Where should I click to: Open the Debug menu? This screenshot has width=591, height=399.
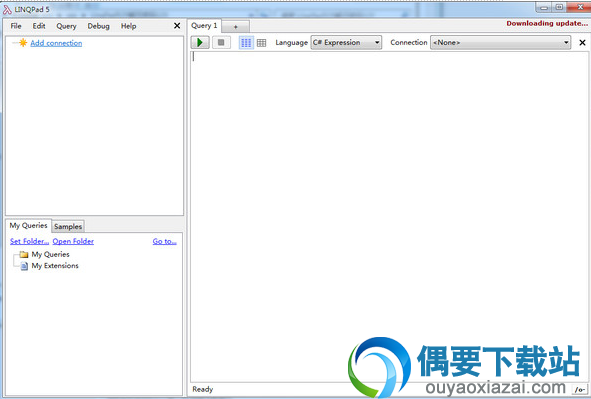(98, 26)
